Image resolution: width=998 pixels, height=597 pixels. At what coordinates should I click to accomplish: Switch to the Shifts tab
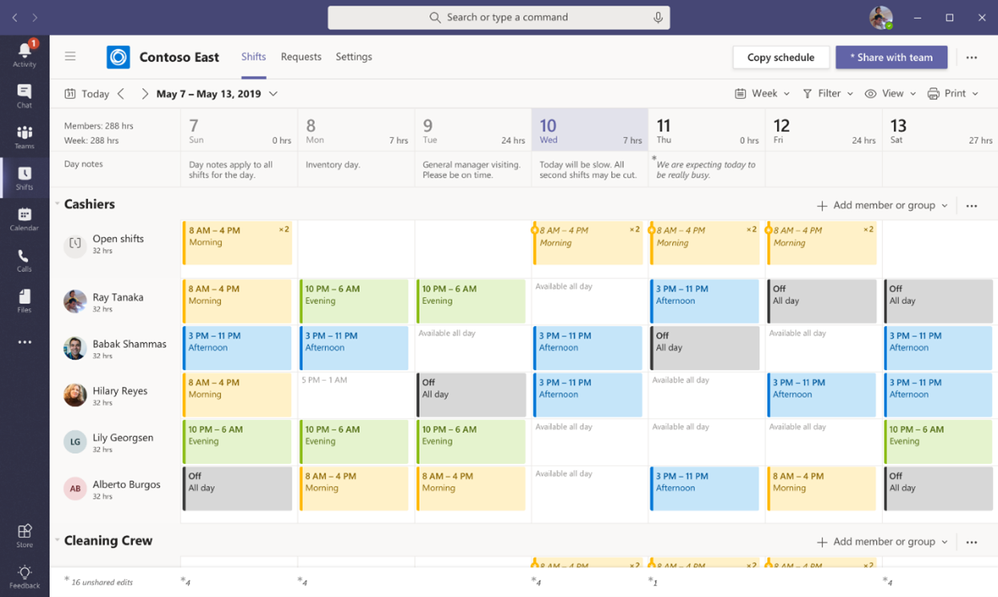tap(253, 57)
